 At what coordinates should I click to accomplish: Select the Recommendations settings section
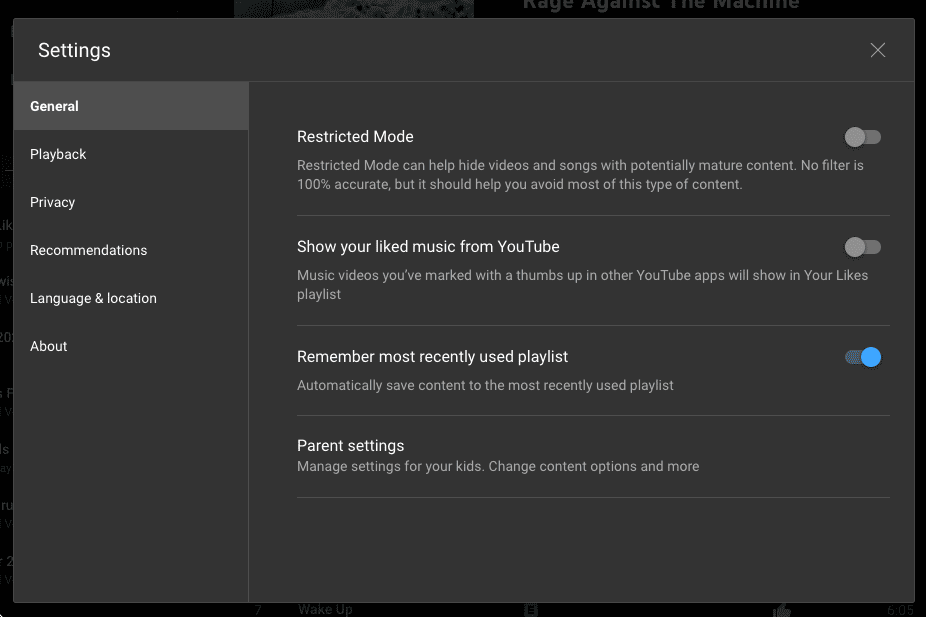pyautogui.click(x=89, y=250)
